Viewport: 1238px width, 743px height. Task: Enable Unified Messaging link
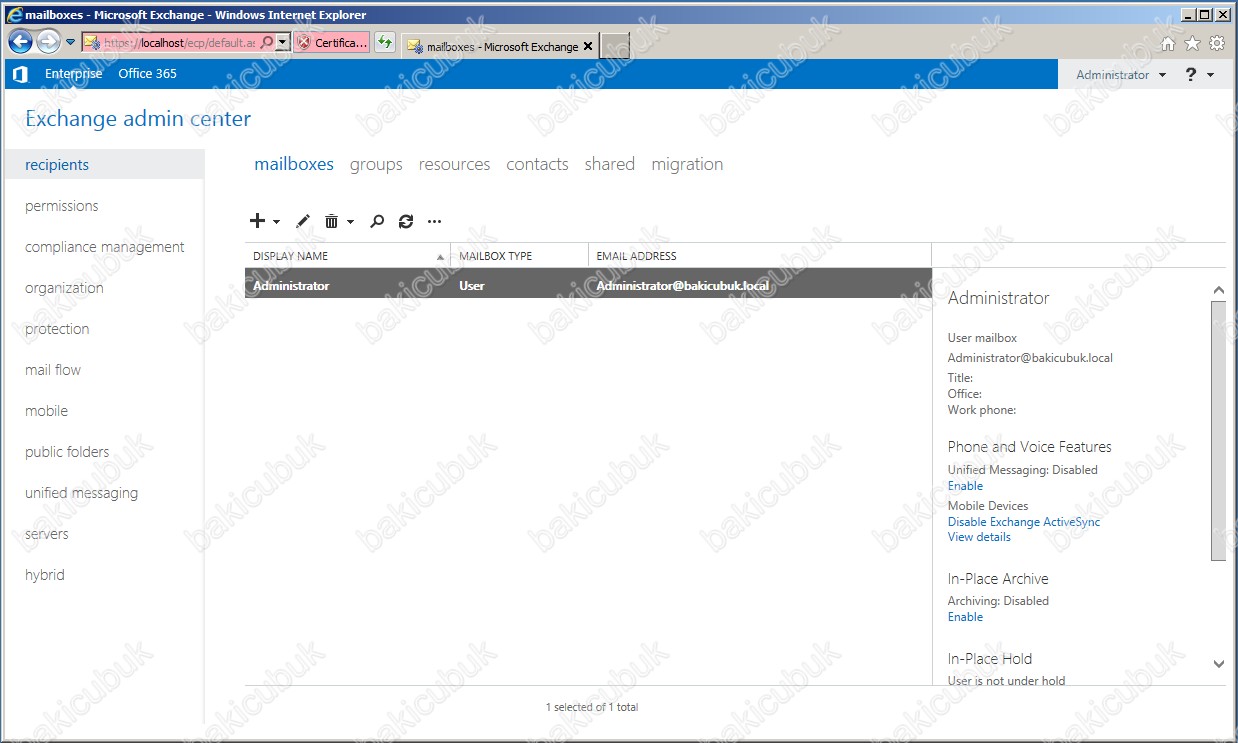pos(965,486)
